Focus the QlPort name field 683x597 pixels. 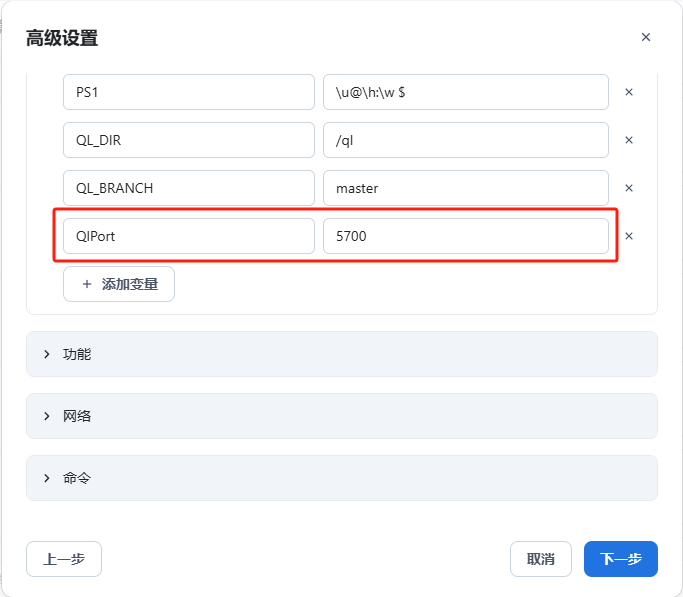click(x=189, y=236)
